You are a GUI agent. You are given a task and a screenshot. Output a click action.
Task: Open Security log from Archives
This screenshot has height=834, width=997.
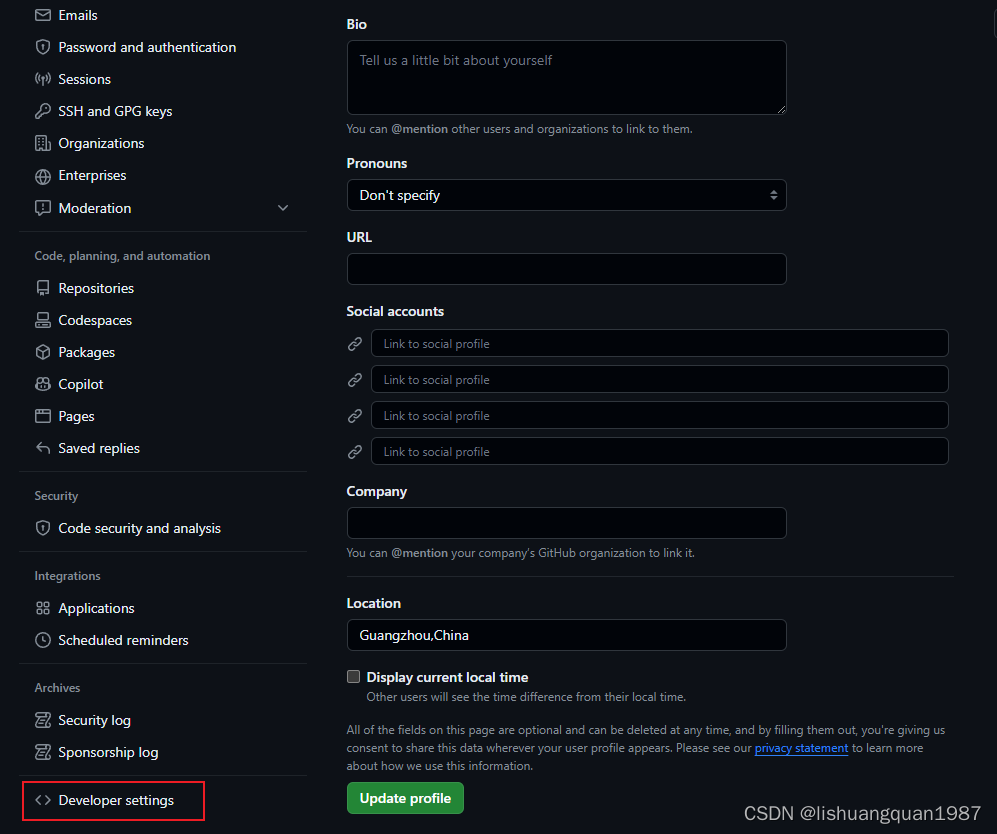pos(94,720)
